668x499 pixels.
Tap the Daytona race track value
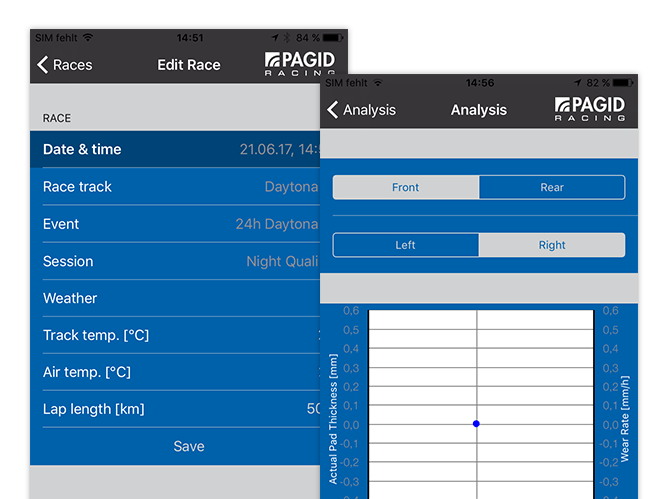pyautogui.click(x=291, y=187)
